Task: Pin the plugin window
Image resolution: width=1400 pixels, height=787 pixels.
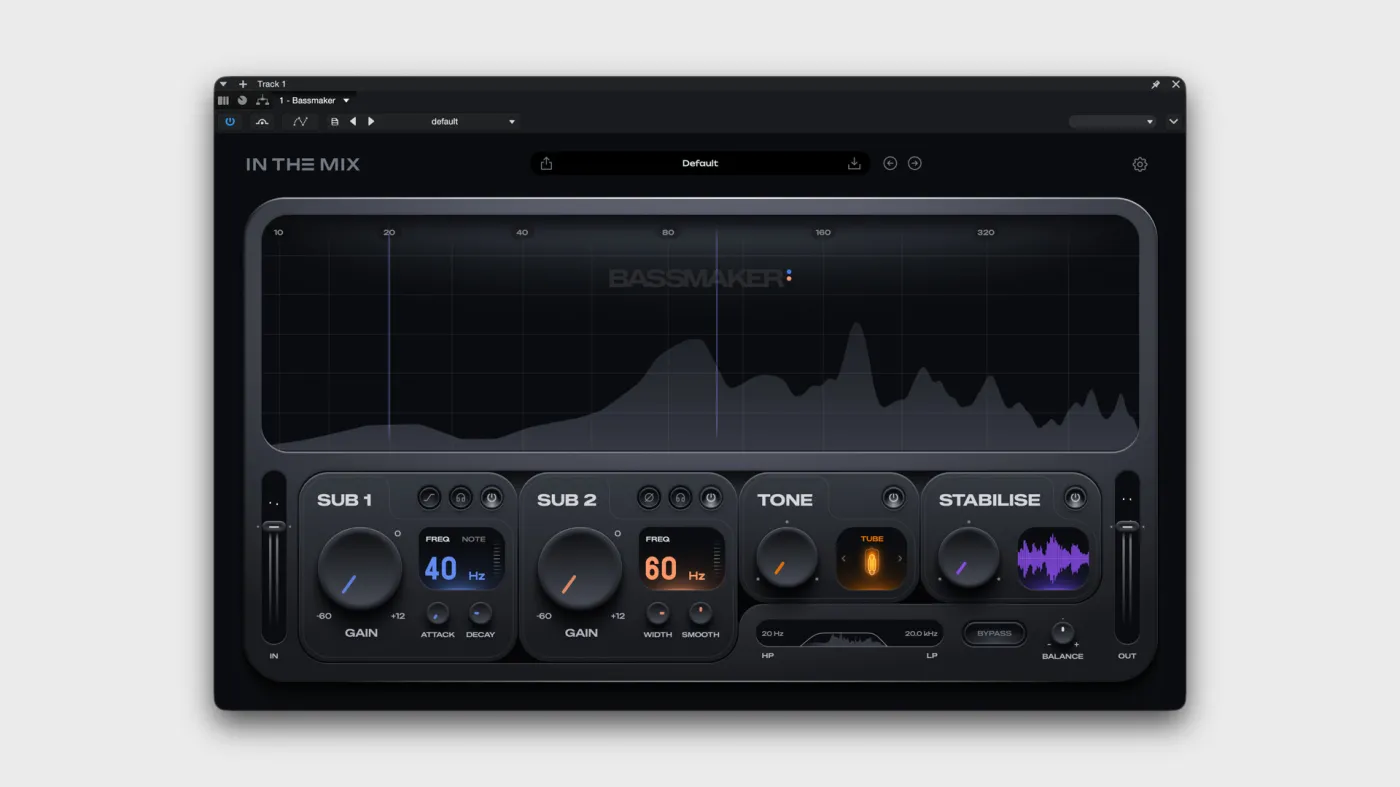Action: coord(1156,85)
